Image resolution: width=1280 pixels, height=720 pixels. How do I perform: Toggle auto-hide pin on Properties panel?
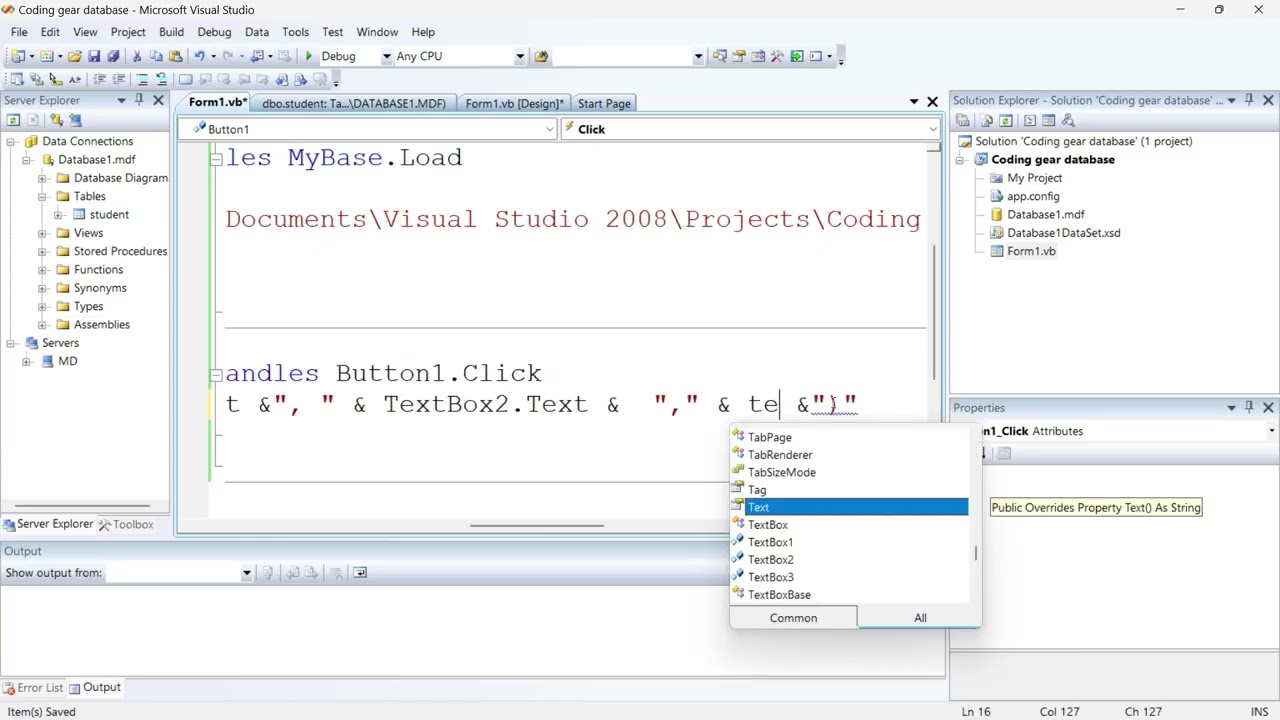pyautogui.click(x=1249, y=407)
